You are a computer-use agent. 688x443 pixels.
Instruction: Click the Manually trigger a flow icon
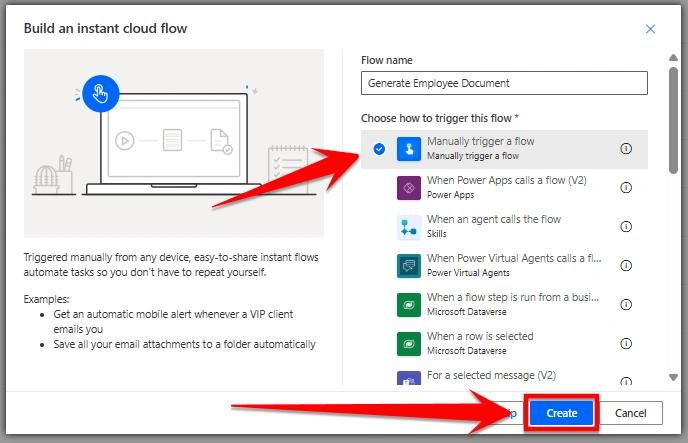pyautogui.click(x=408, y=149)
